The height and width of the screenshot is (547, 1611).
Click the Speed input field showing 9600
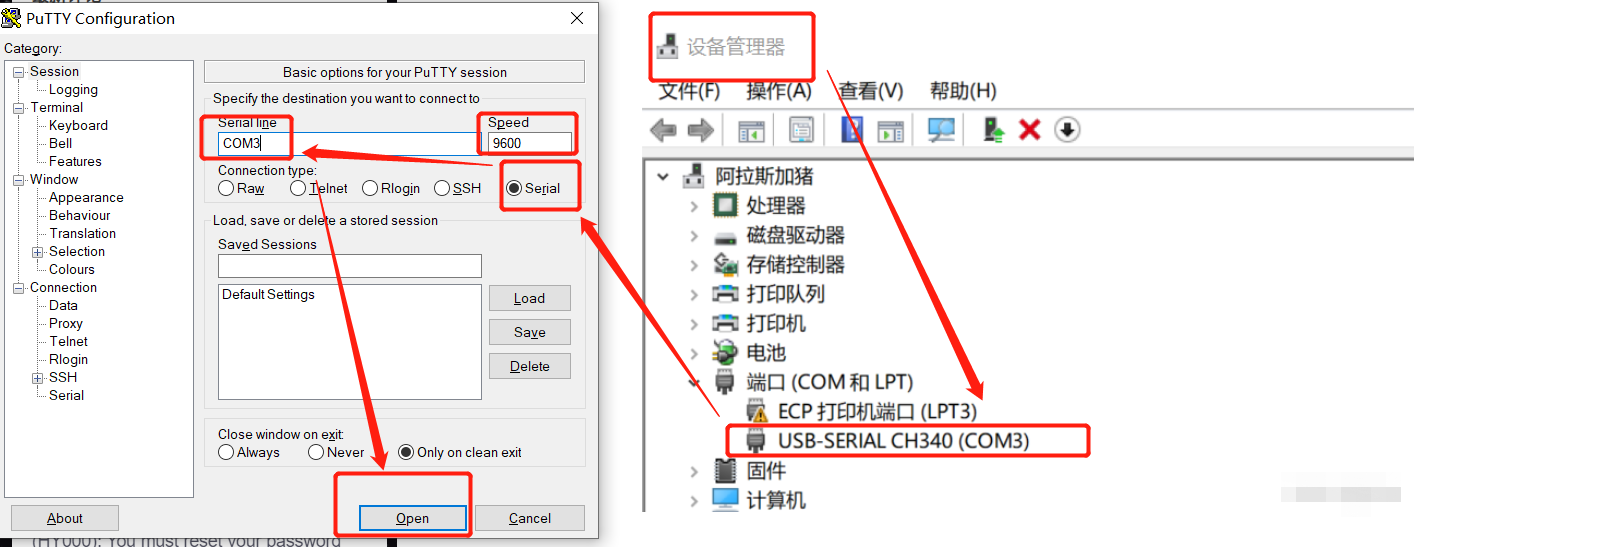click(530, 143)
